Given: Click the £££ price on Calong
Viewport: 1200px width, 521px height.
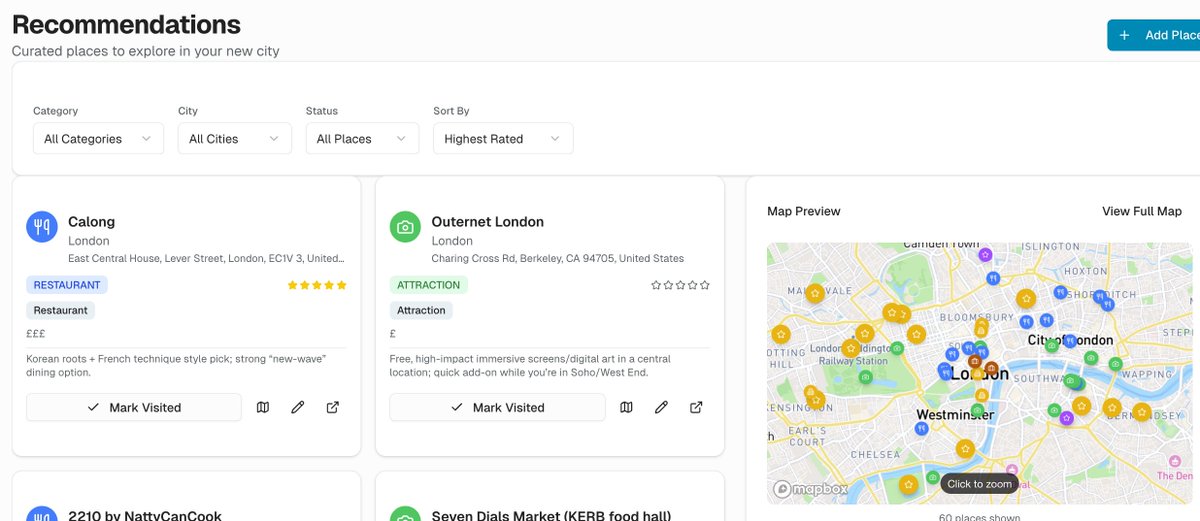Looking at the screenshot, I should pyautogui.click(x=36, y=333).
